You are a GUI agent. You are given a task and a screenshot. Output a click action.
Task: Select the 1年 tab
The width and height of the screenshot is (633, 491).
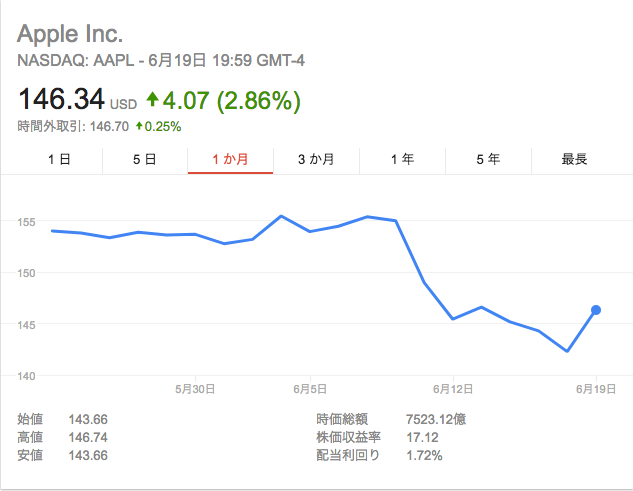pos(402,159)
